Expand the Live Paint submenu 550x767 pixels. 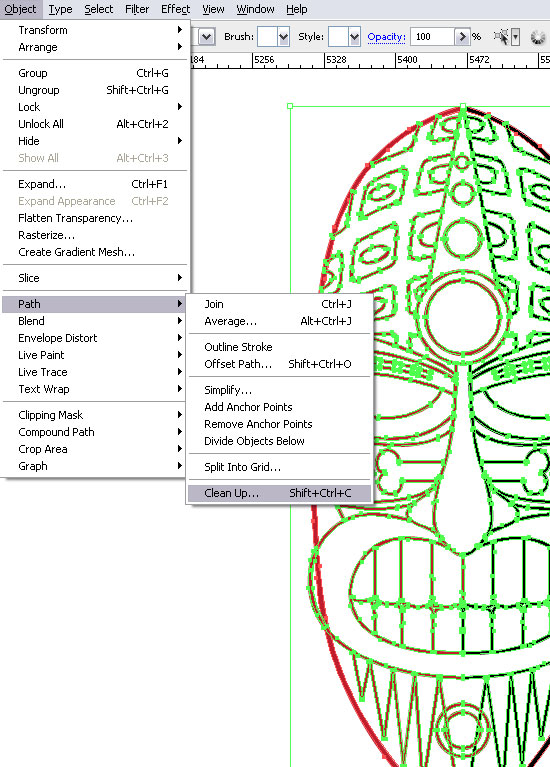(x=94, y=355)
